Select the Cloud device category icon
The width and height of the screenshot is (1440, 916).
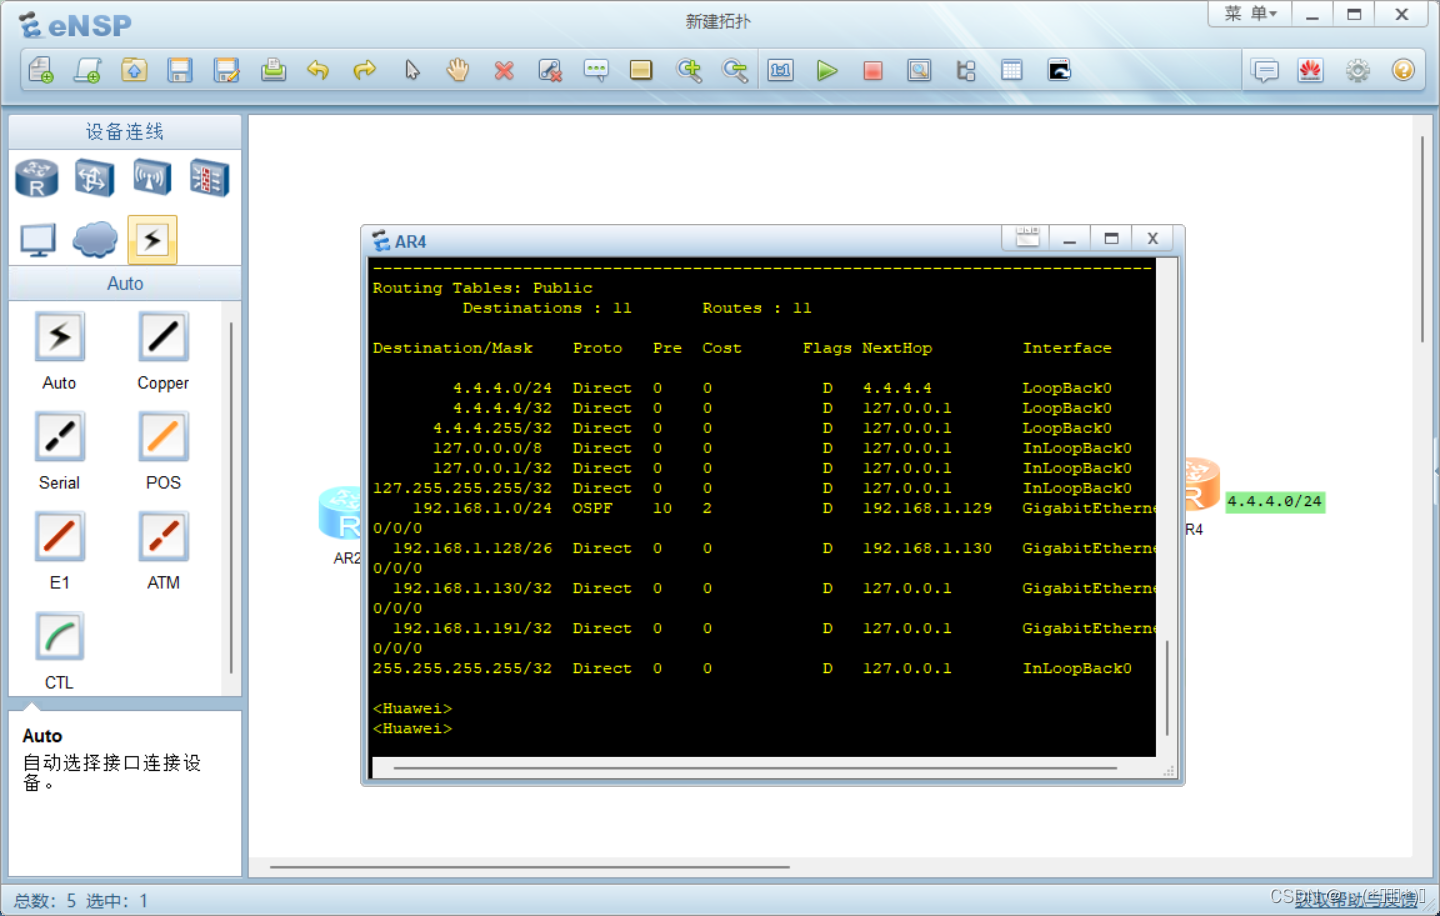pyautogui.click(x=95, y=240)
